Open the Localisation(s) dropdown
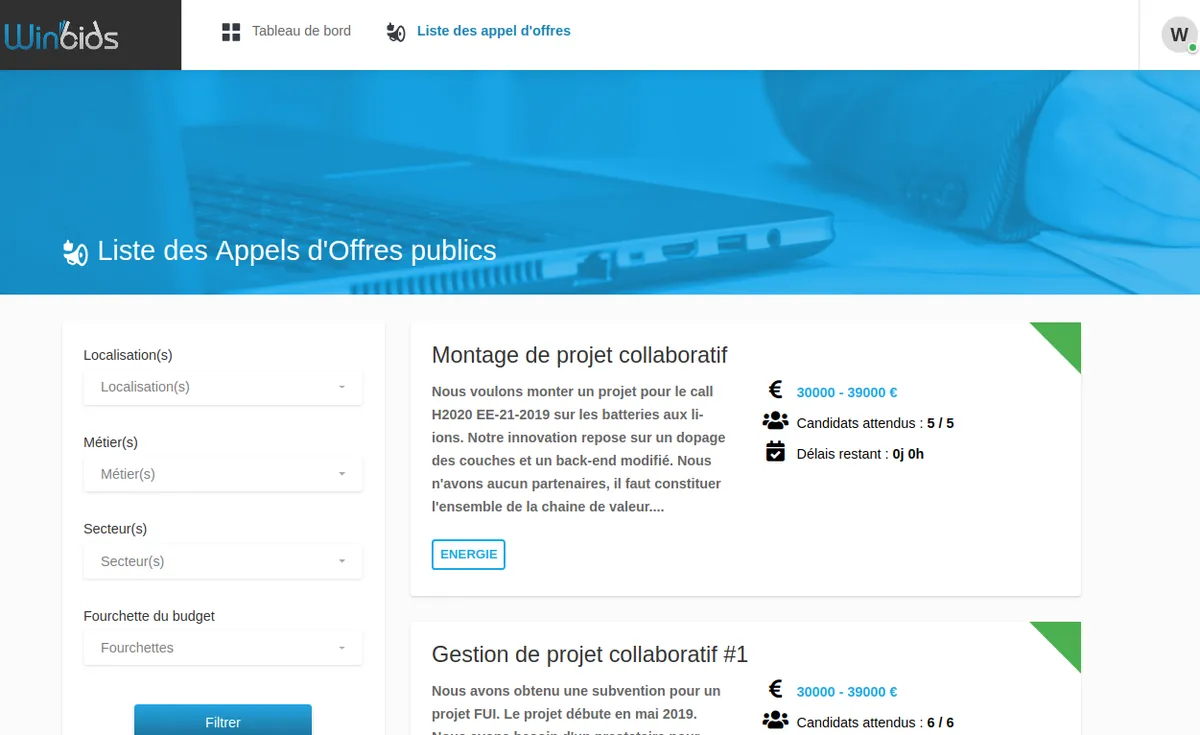 [223, 387]
